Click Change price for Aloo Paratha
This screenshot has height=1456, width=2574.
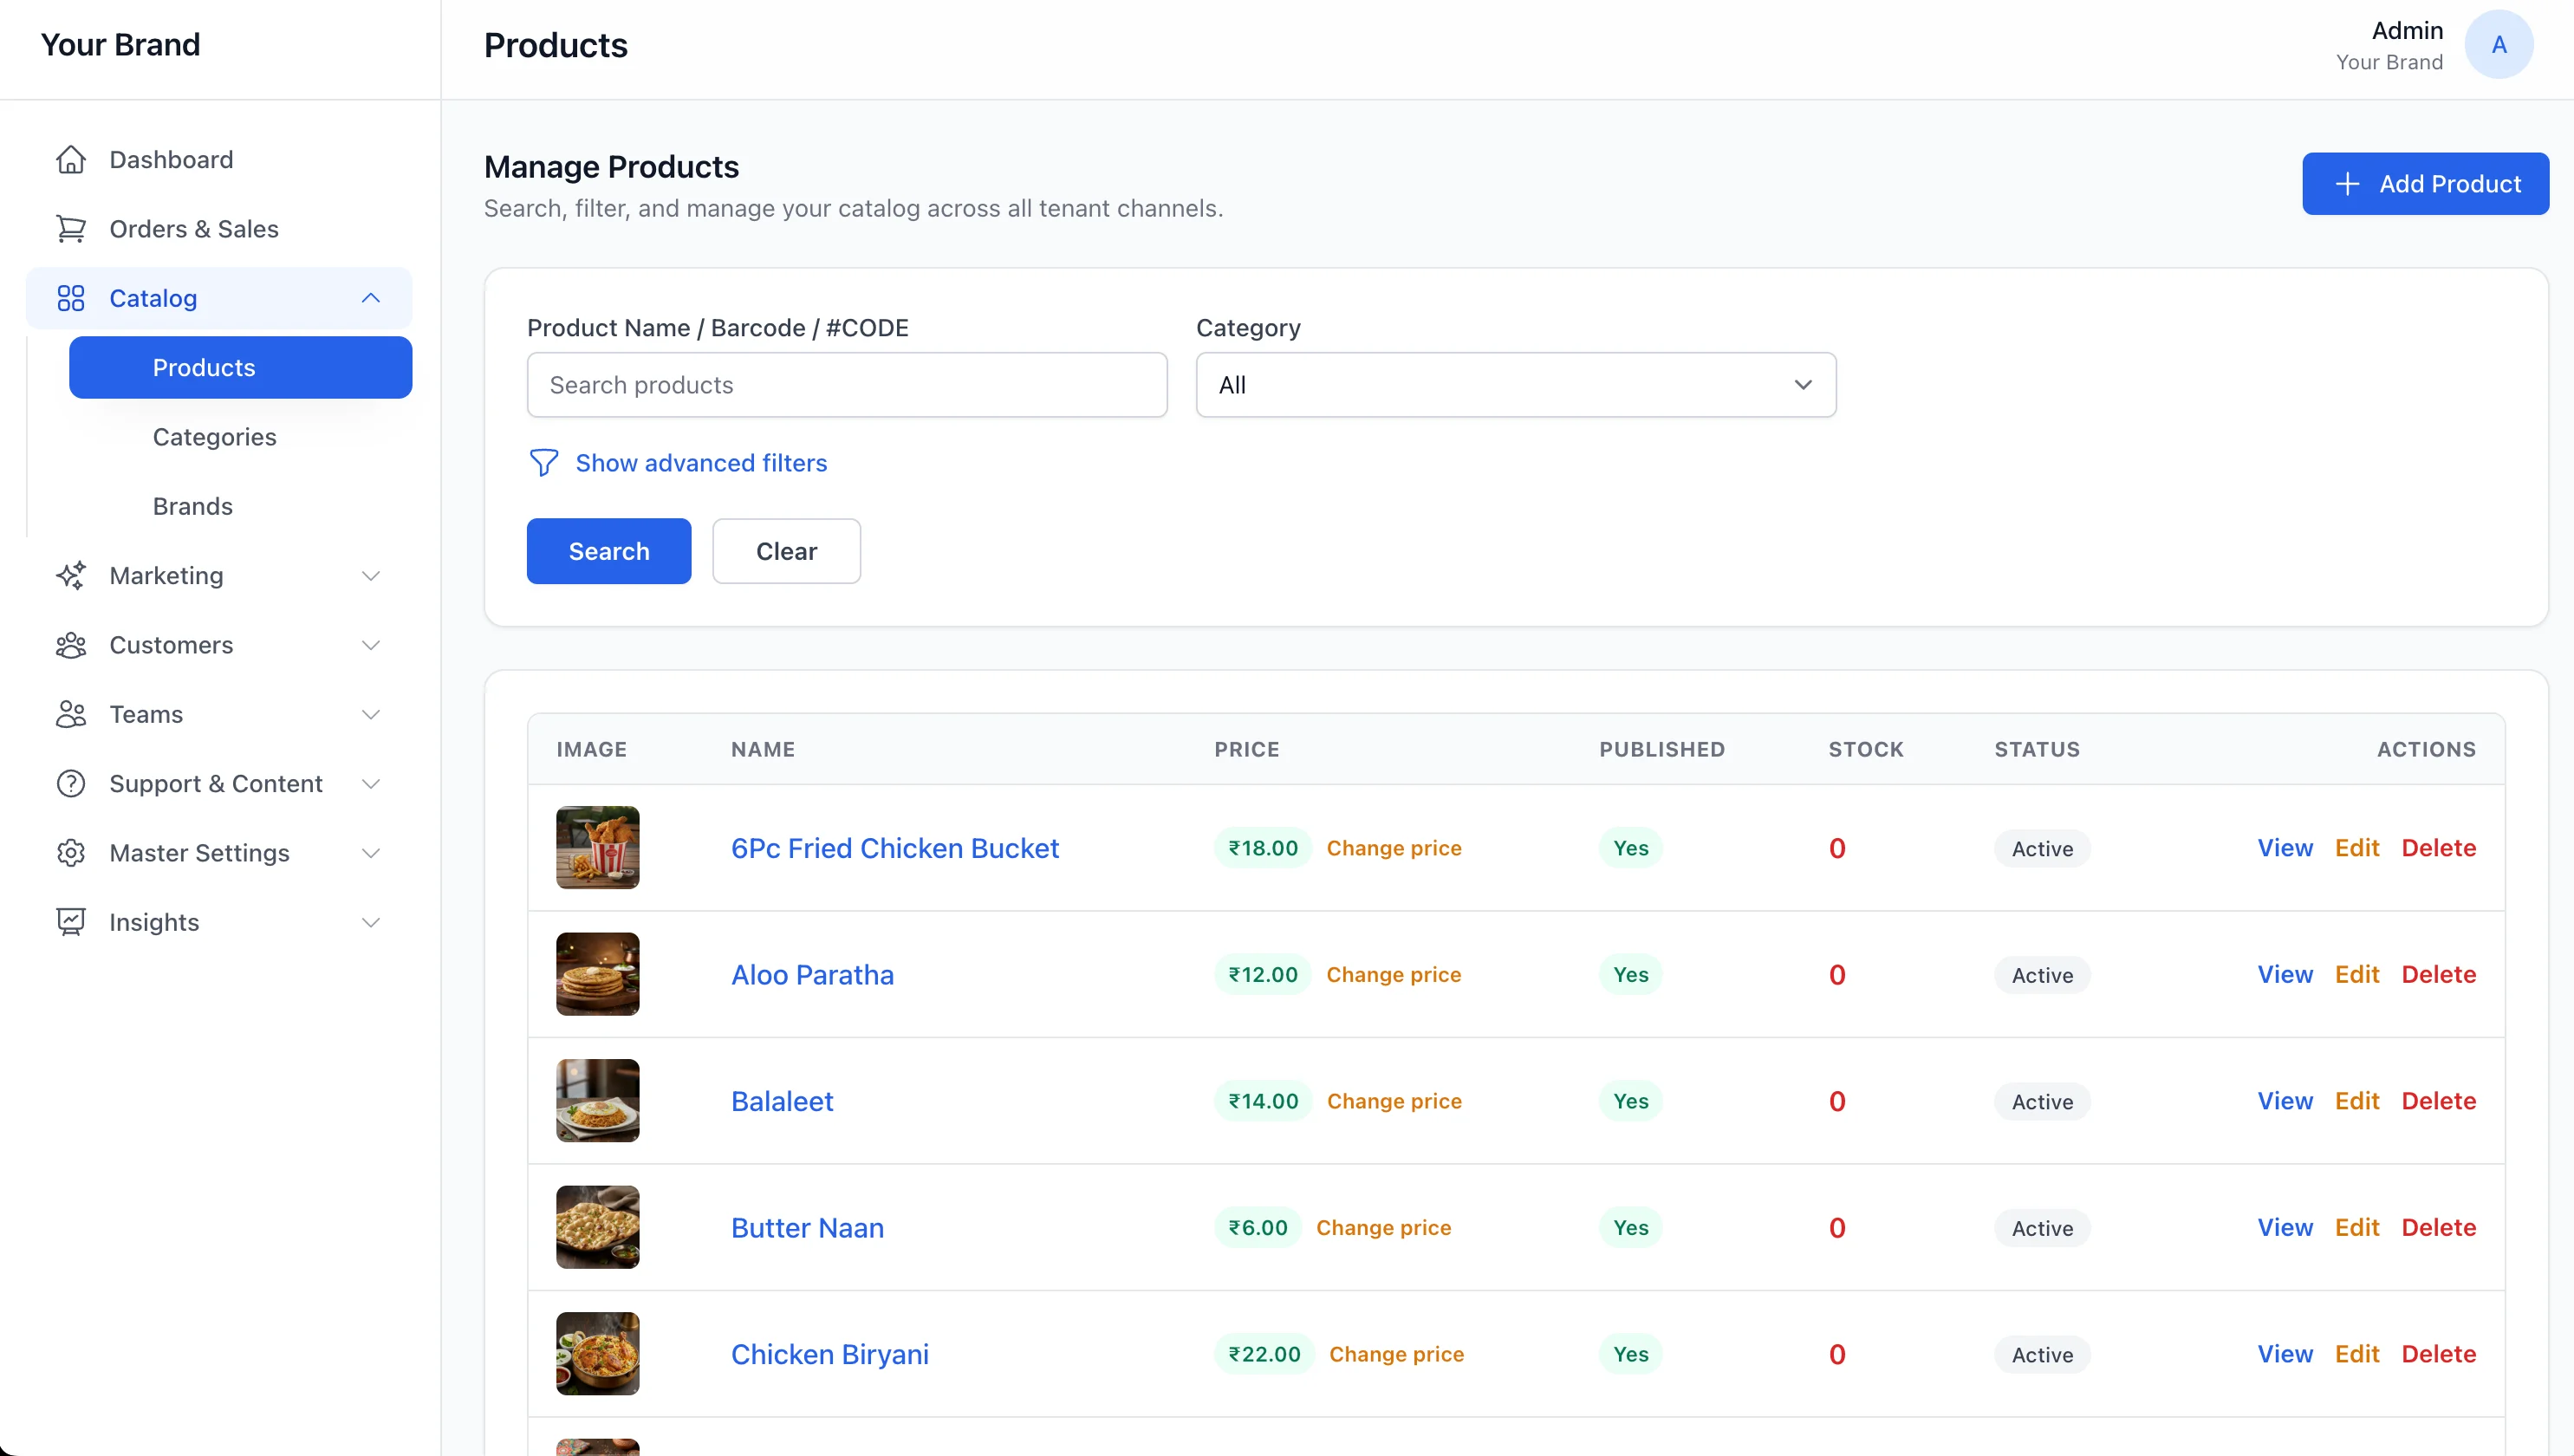coord(1393,975)
